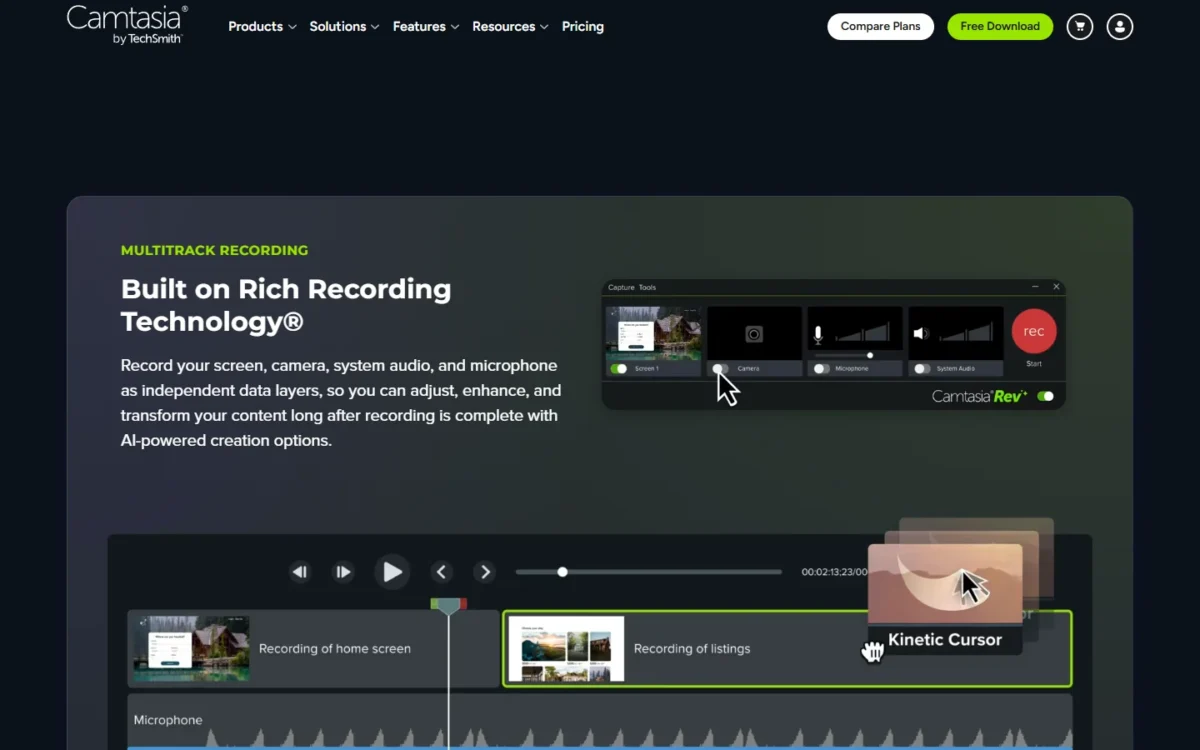Viewport: 1200px width, 750px height.
Task: Click the Camtasia by TechSmith logo
Action: tap(127, 25)
